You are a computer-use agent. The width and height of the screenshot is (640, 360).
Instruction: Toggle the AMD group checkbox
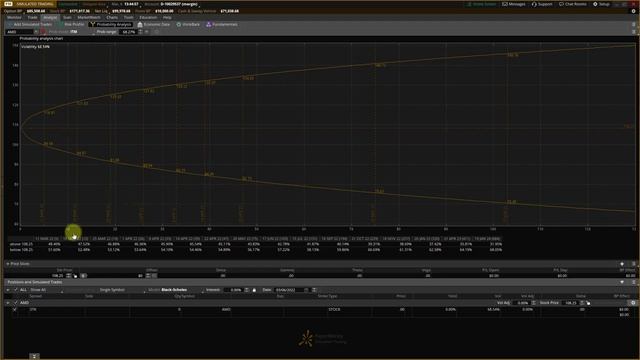[16, 303]
